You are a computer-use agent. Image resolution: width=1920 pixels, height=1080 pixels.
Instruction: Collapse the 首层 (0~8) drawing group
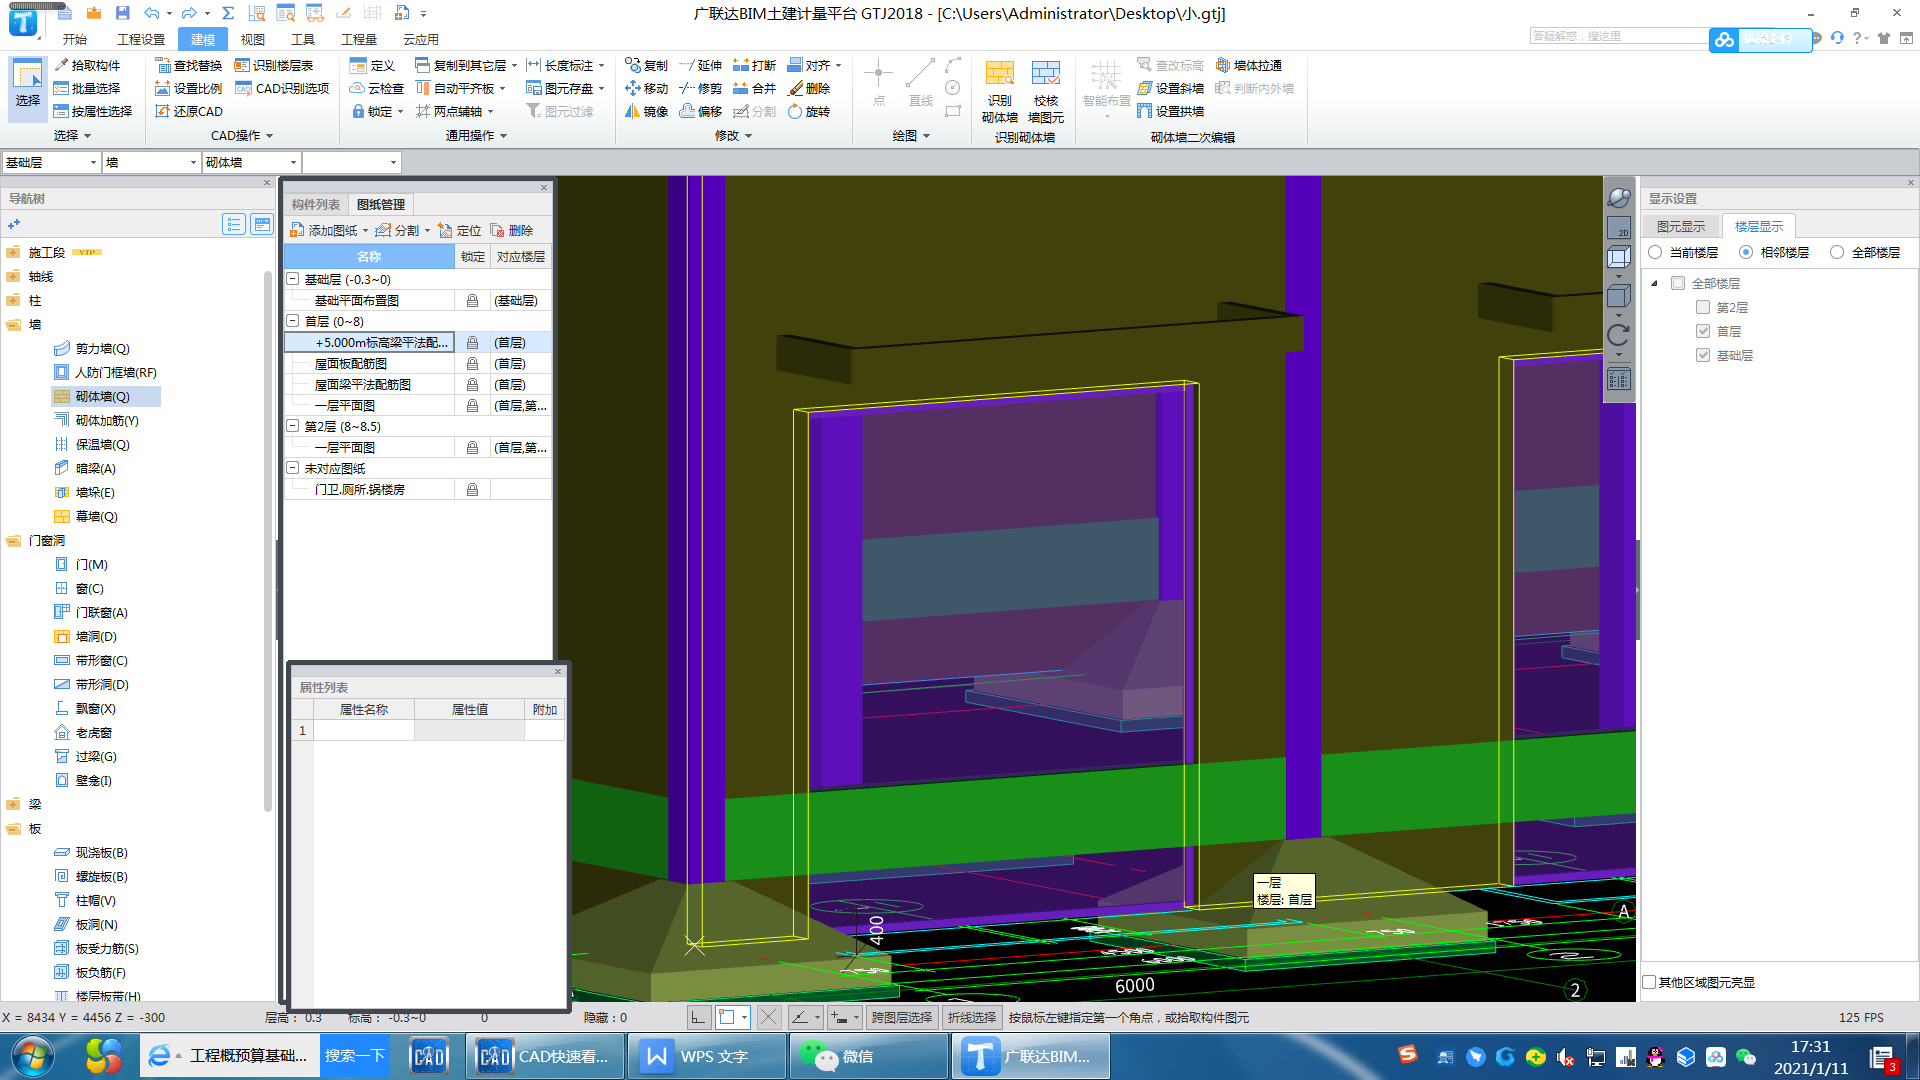coord(293,321)
